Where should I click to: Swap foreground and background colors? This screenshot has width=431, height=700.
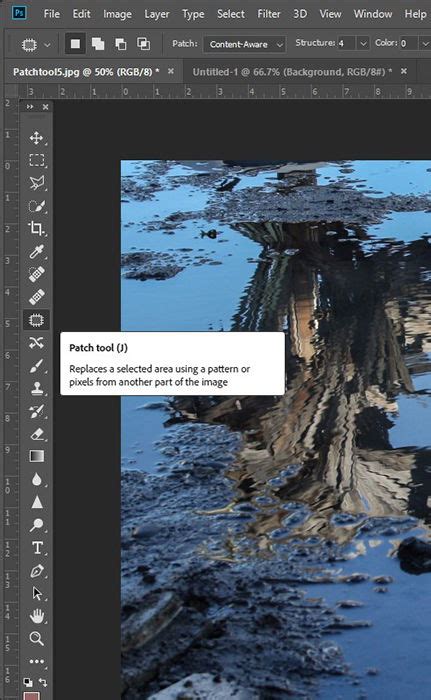tap(43, 682)
